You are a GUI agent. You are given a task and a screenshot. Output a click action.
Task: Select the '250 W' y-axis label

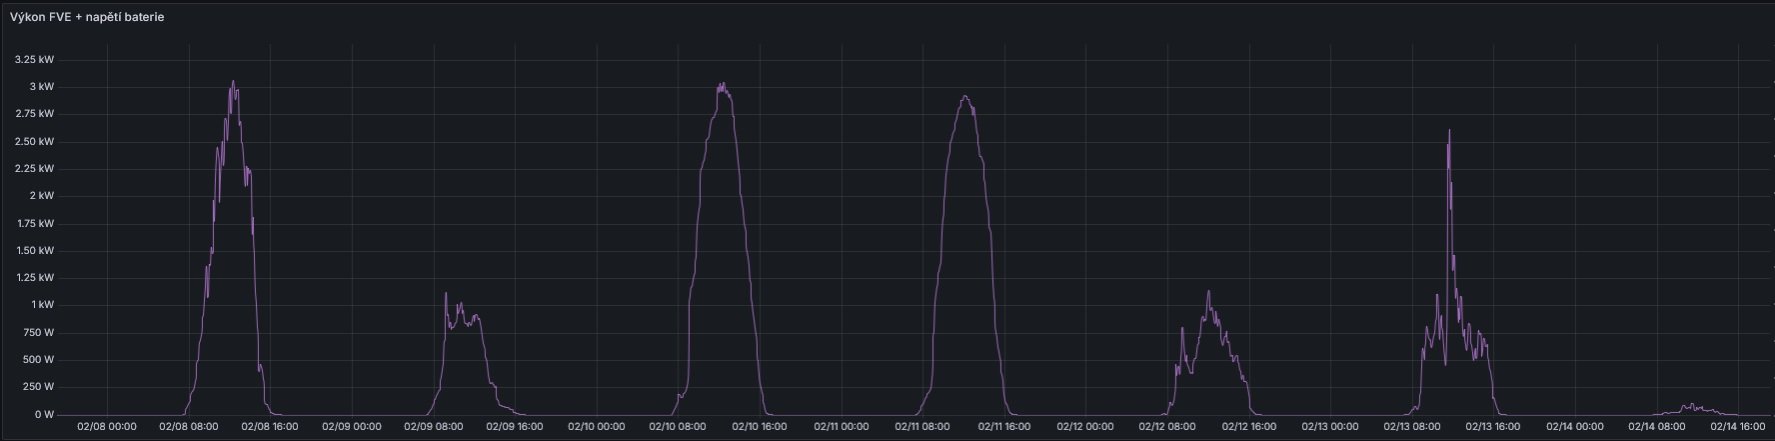[x=39, y=386]
